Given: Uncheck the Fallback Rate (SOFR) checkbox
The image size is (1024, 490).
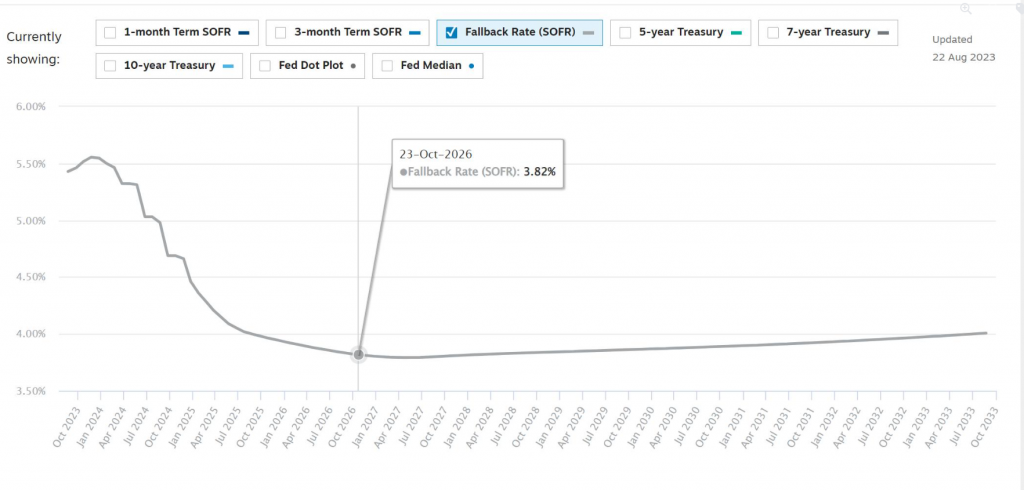Looking at the screenshot, I should 451,32.
